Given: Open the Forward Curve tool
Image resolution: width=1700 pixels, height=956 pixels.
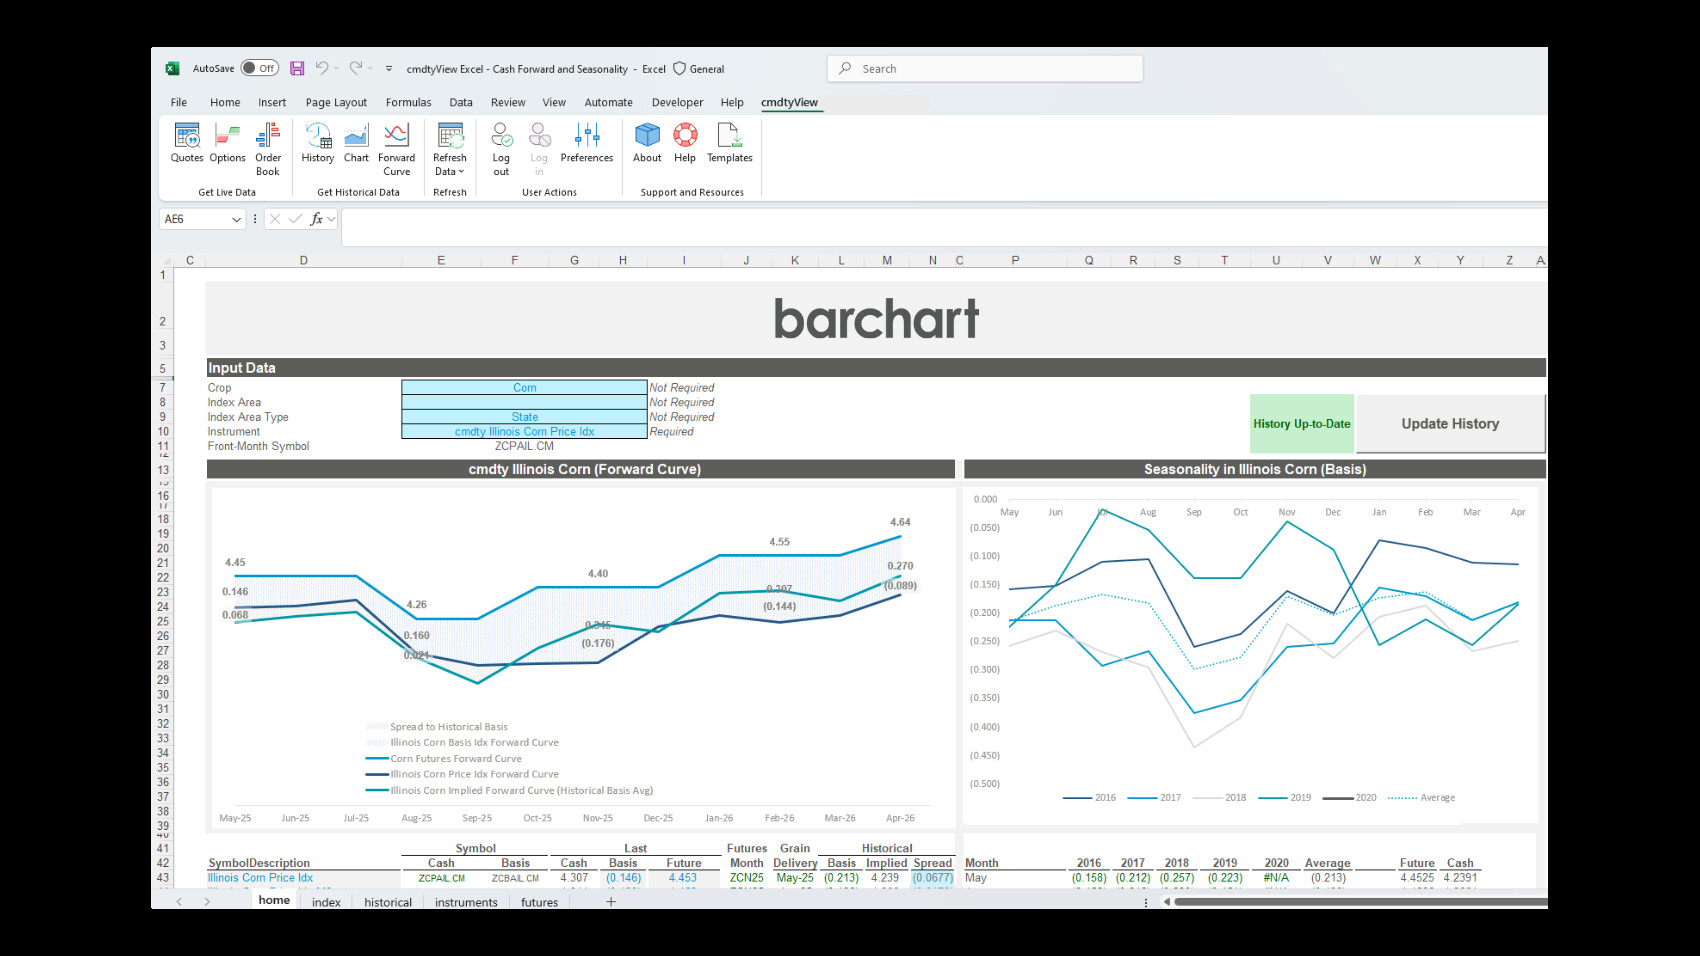Looking at the screenshot, I should pos(396,149).
